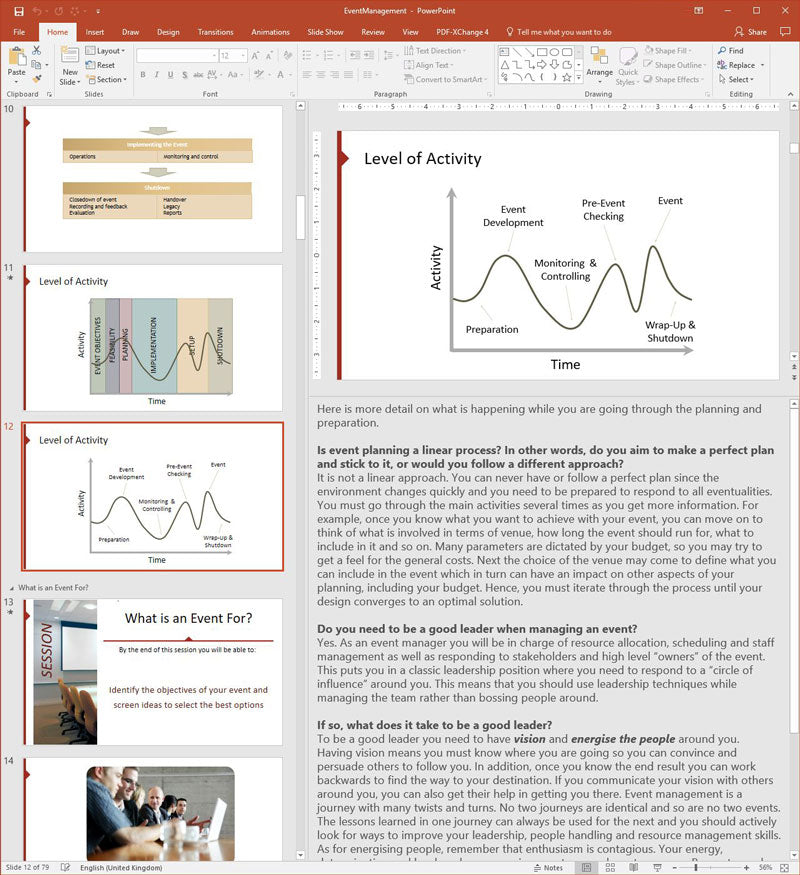Open the Shape Fill dropdown

click(x=668, y=50)
